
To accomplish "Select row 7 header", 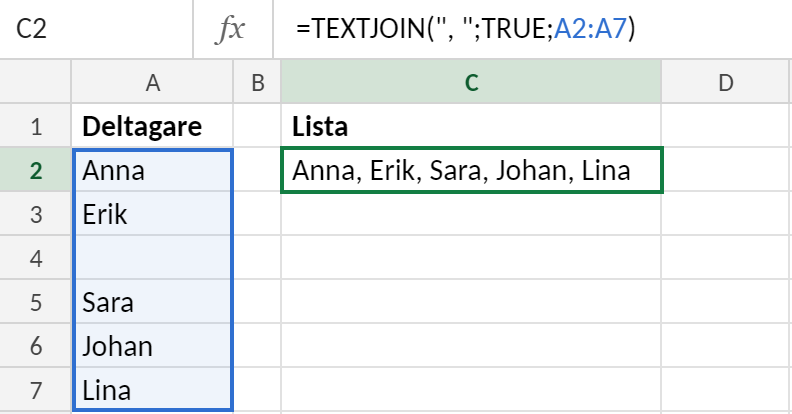I will (x=35, y=390).
